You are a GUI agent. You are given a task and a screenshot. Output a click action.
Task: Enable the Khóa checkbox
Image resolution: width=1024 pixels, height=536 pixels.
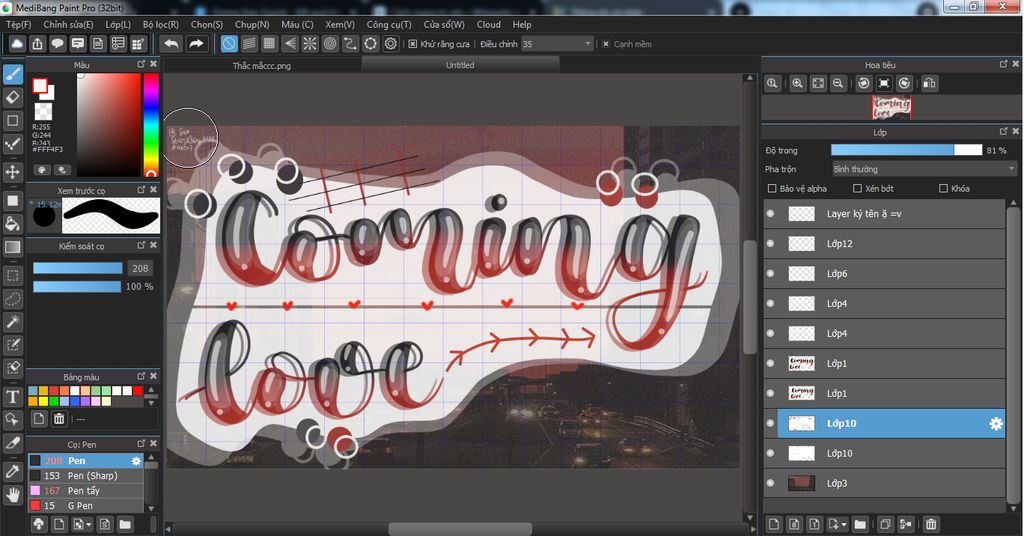(943, 188)
